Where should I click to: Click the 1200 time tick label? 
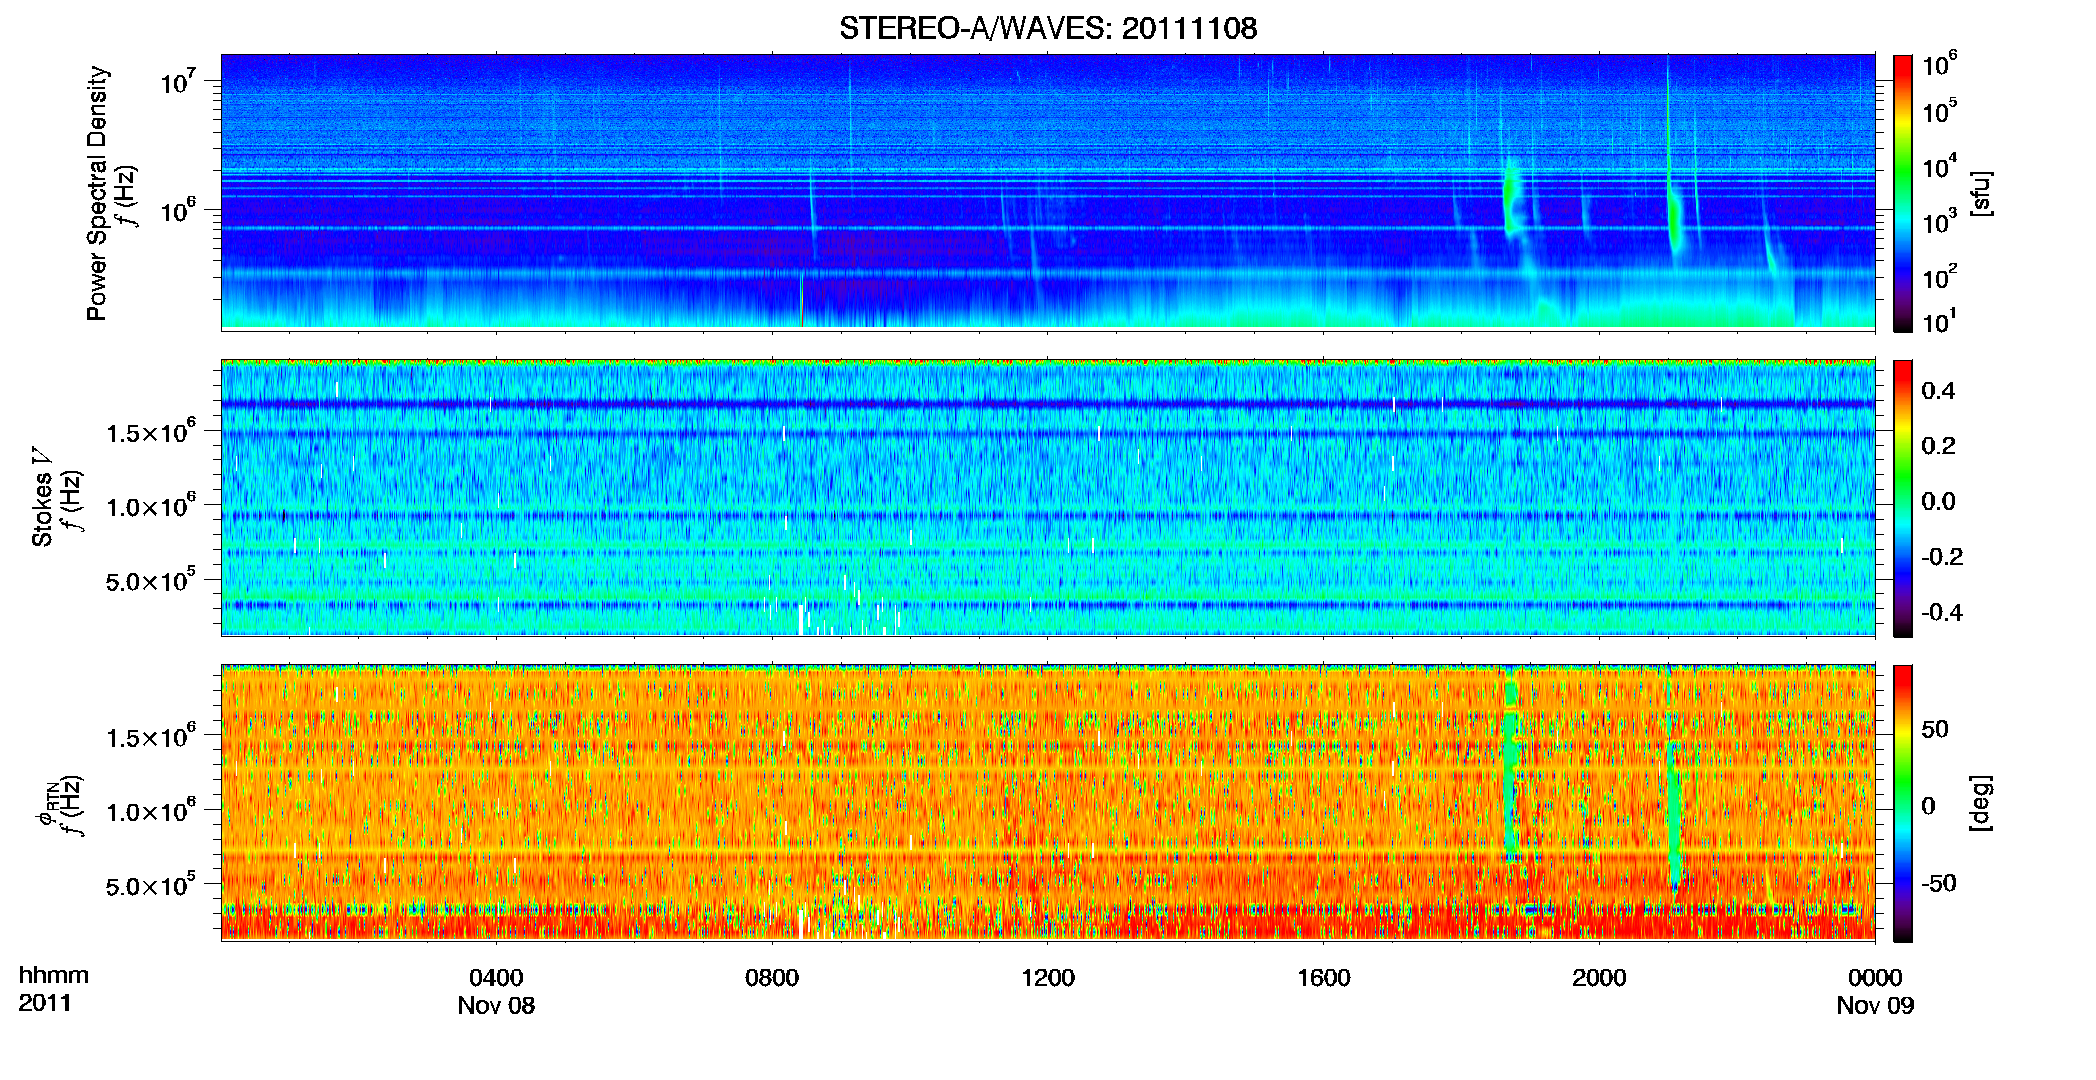1048,978
